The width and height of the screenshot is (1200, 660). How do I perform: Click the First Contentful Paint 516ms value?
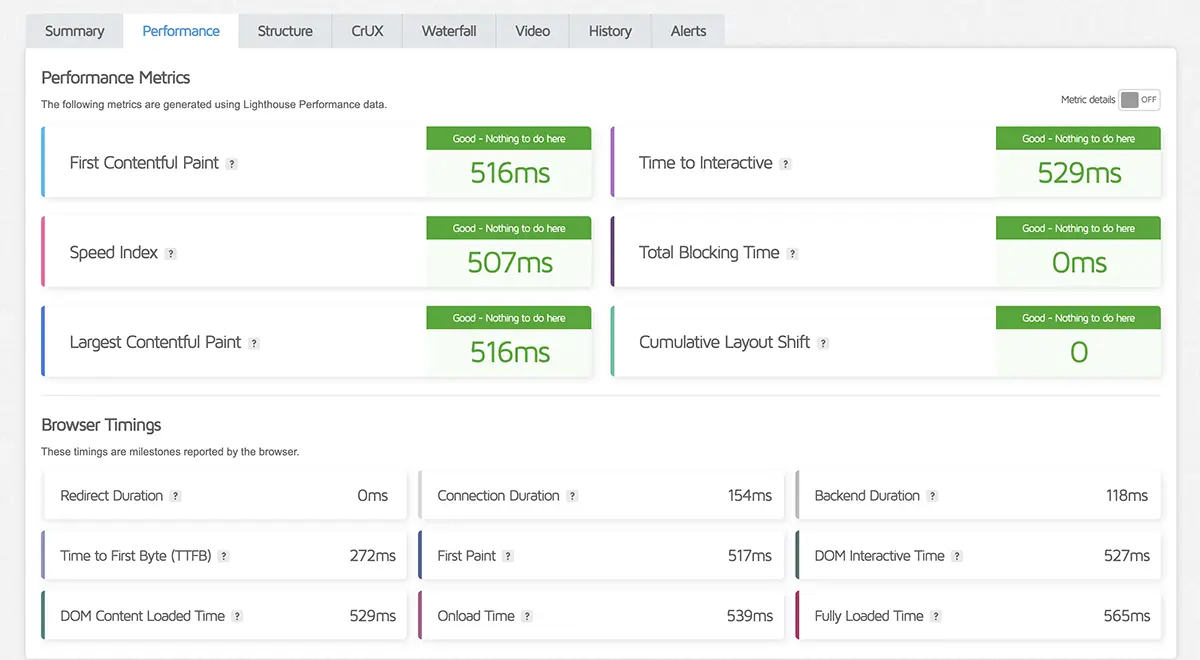pyautogui.click(x=510, y=173)
